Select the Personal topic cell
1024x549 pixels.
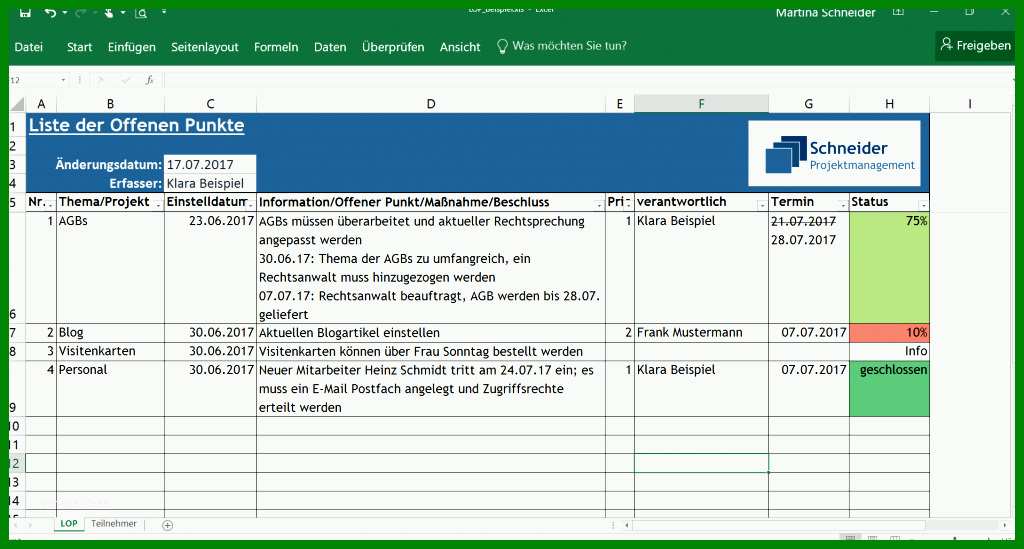point(110,388)
